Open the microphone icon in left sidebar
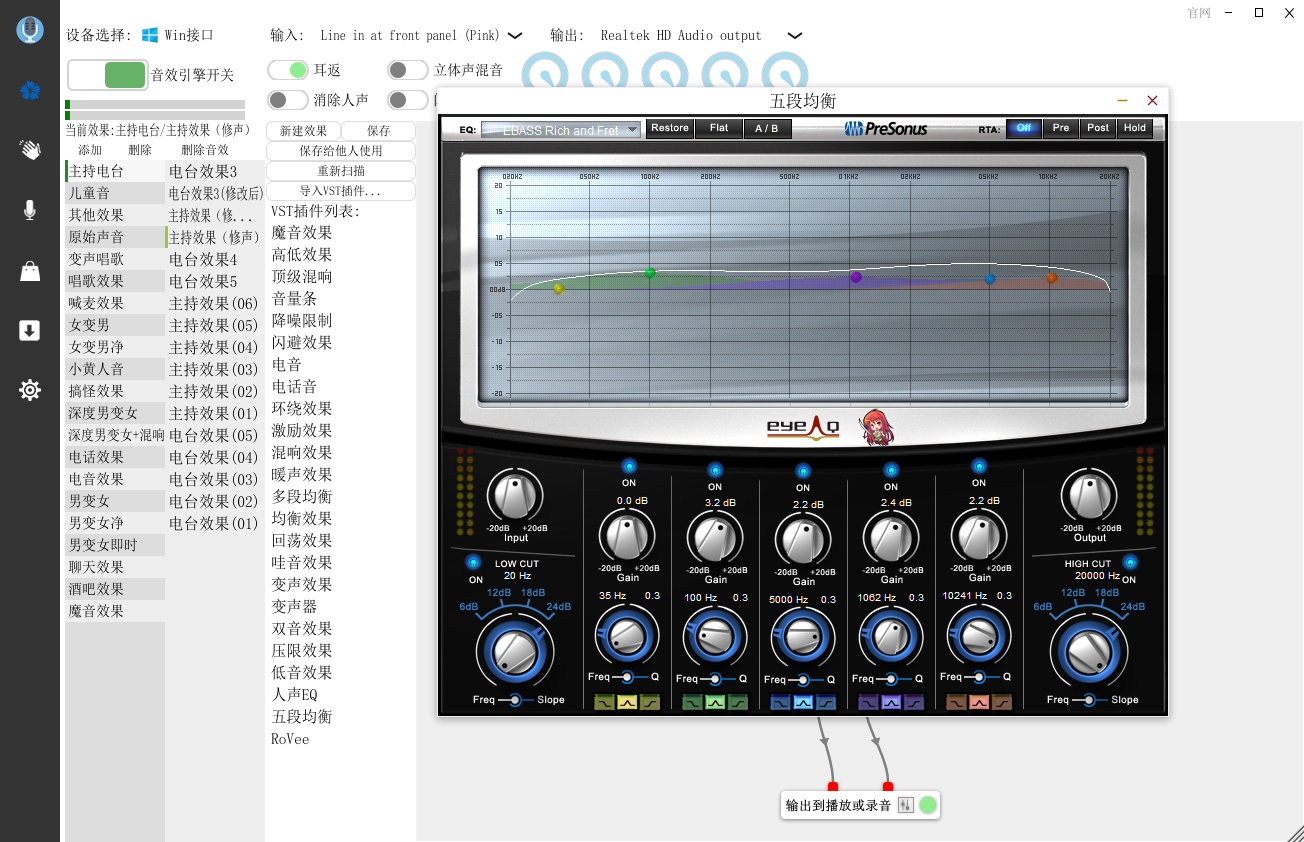 [30, 210]
